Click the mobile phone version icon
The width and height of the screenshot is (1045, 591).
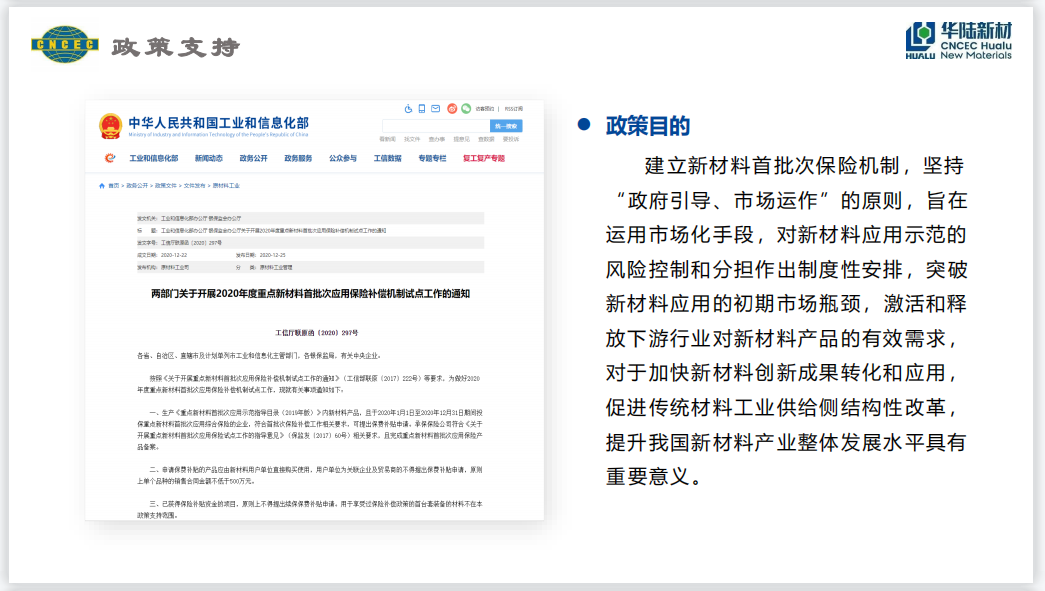pos(422,108)
